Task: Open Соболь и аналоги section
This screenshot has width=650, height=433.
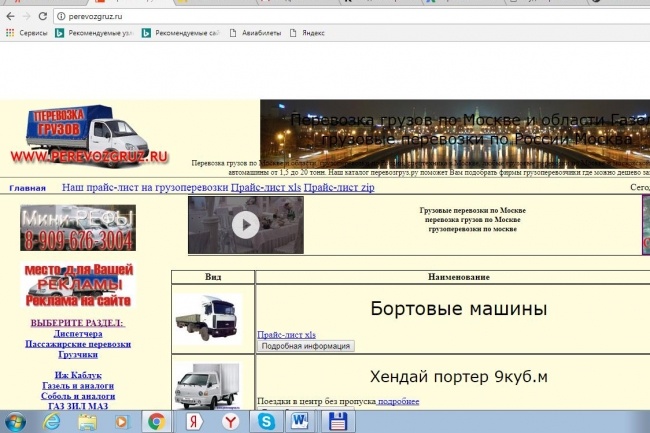Action: click(x=78, y=396)
